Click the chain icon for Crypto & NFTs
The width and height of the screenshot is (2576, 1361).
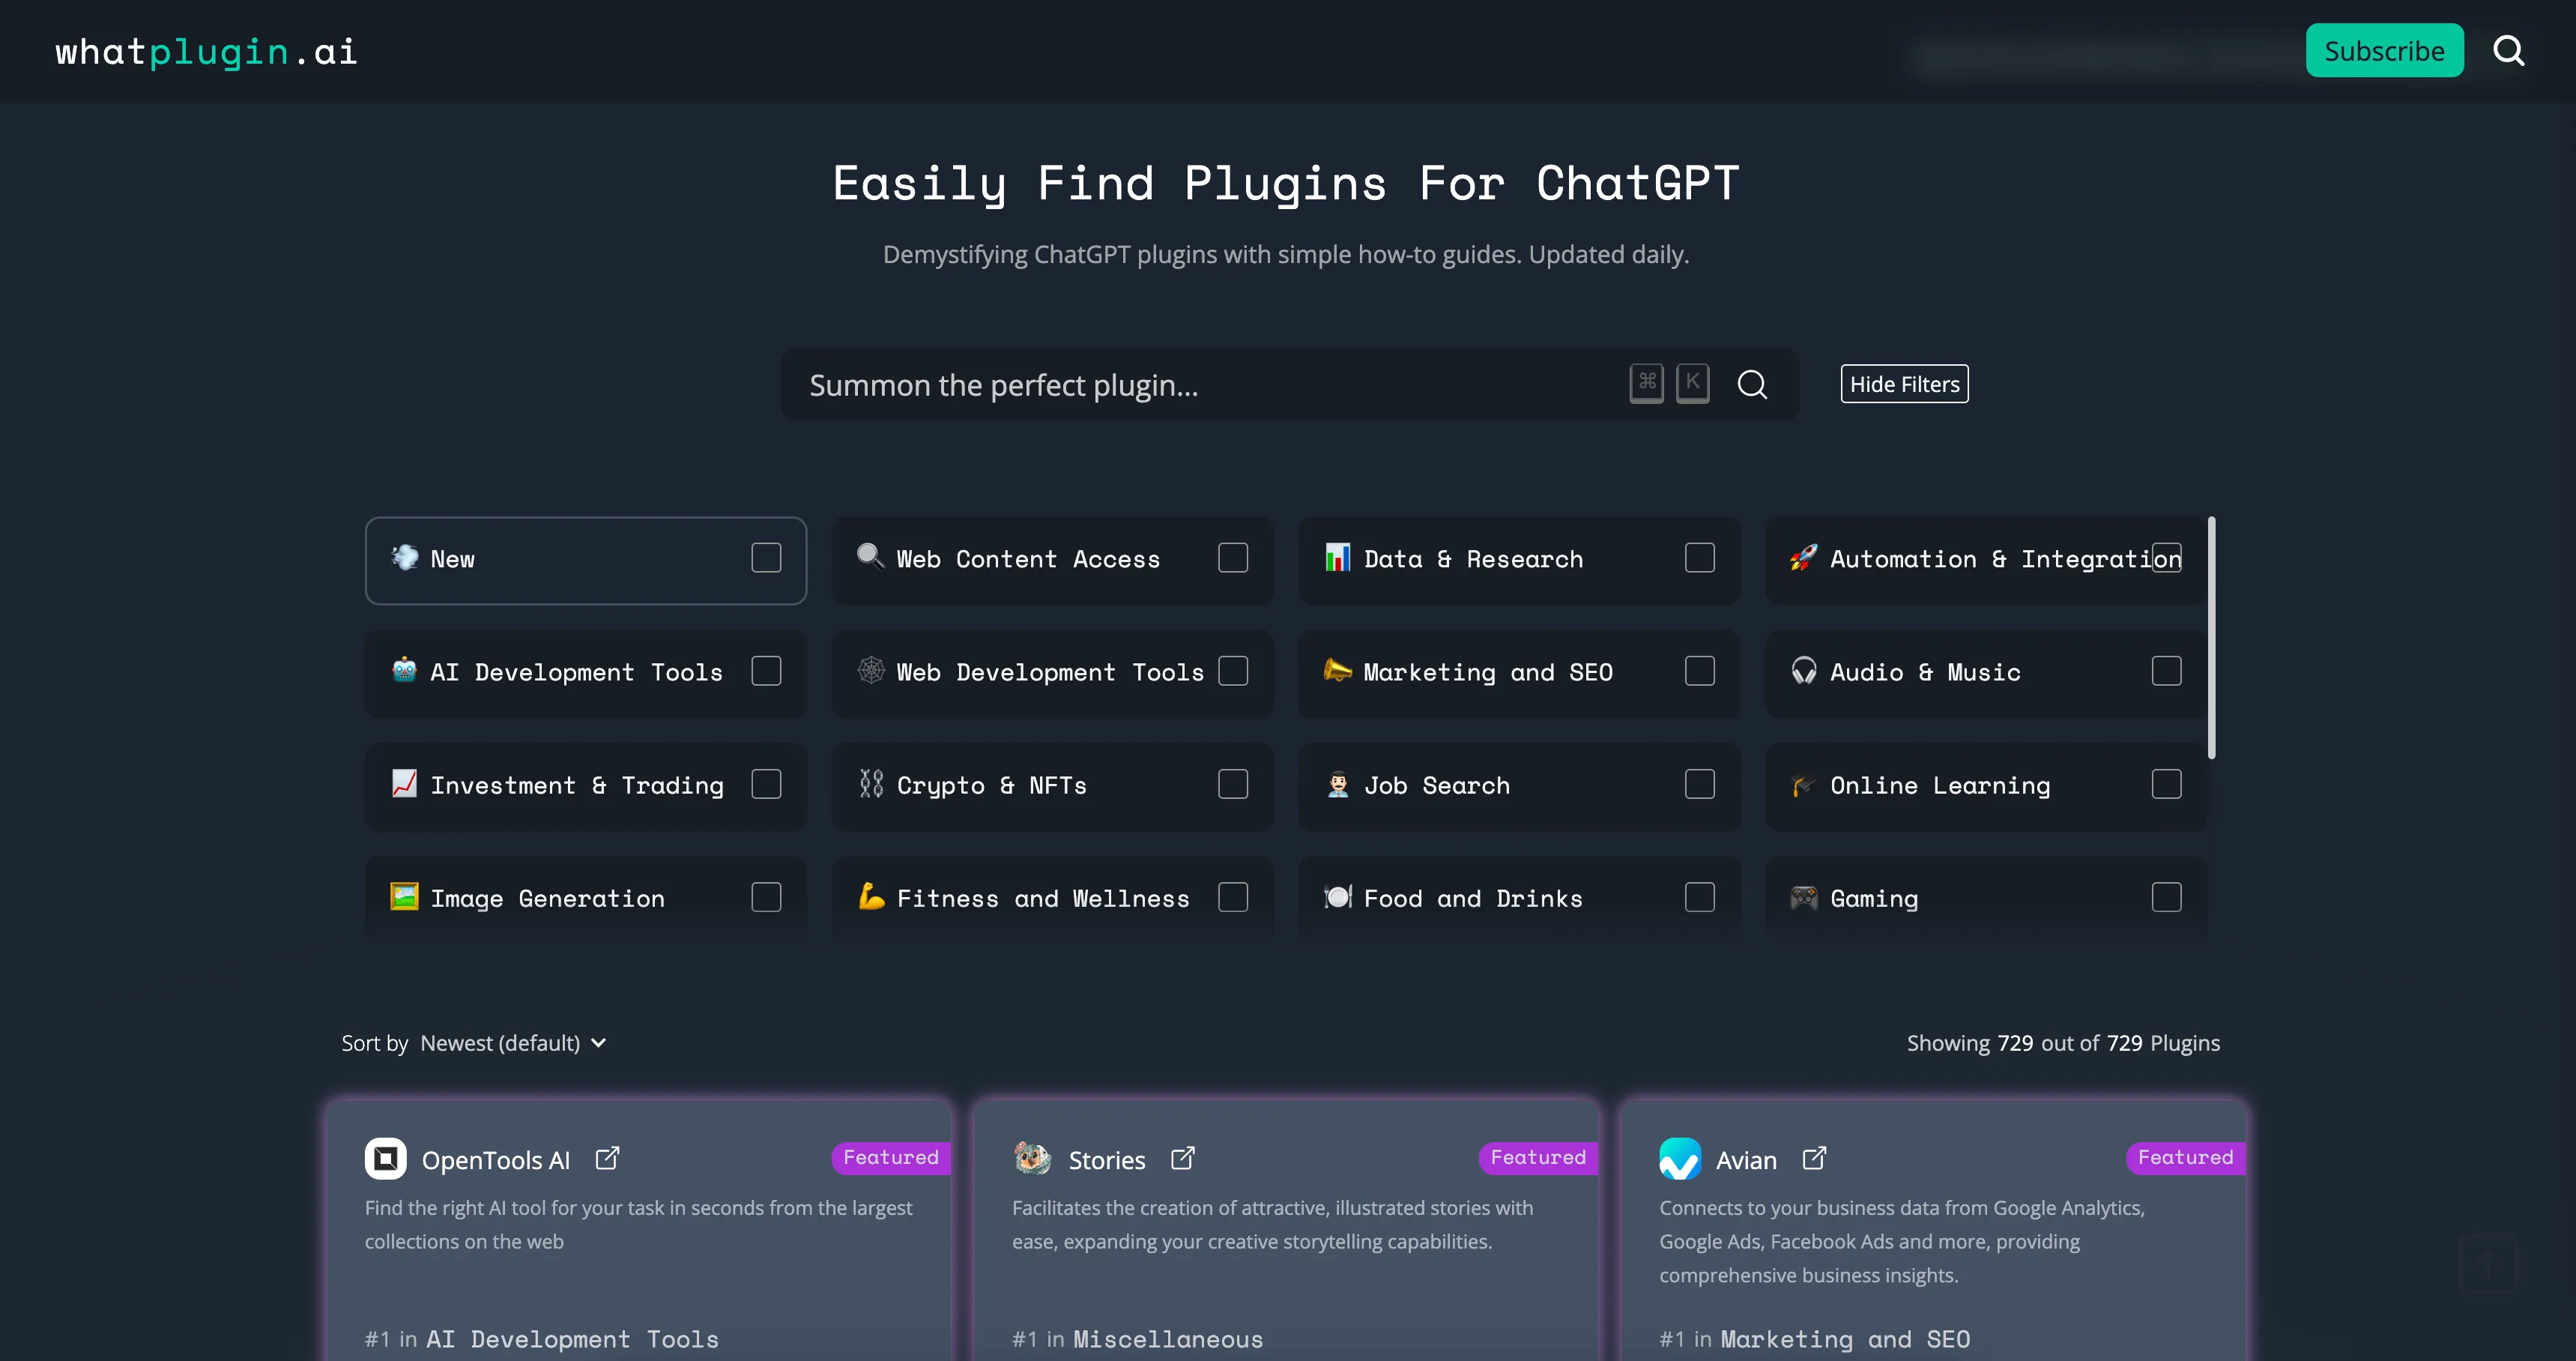(870, 784)
